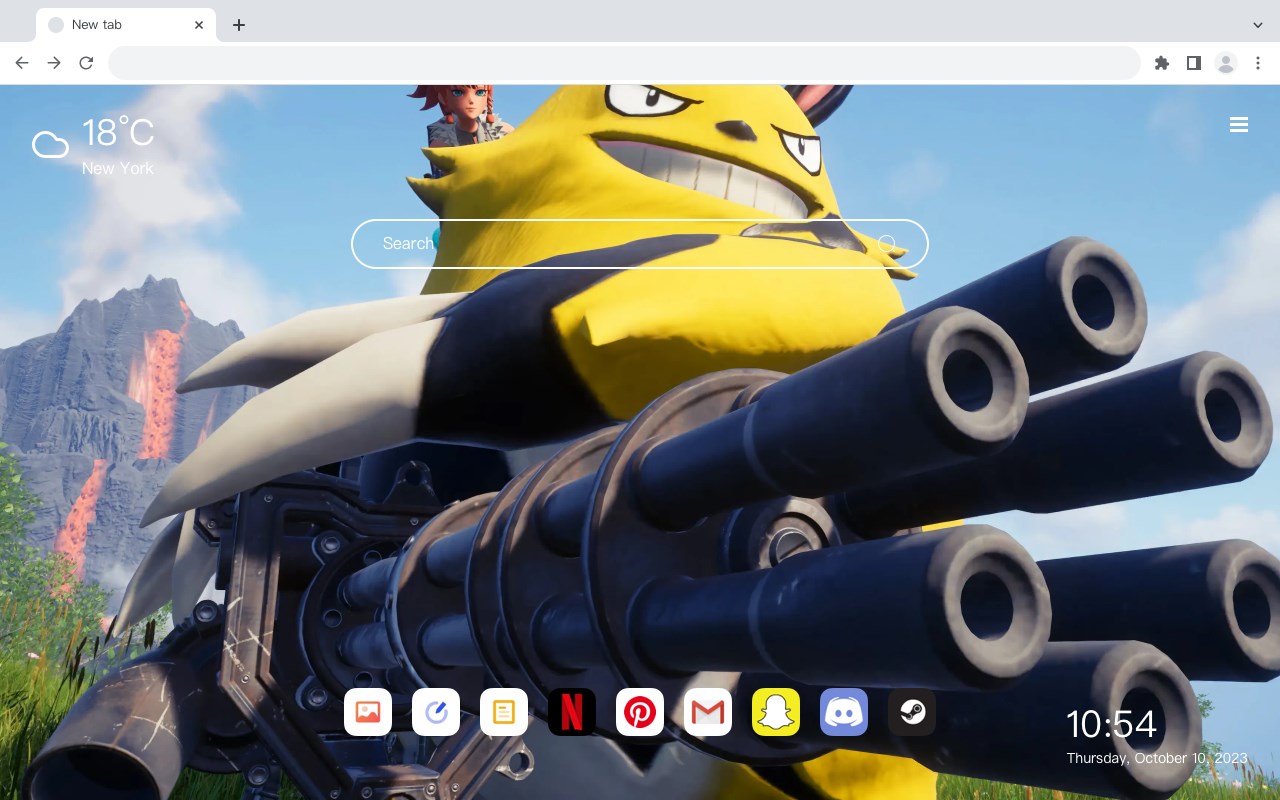The width and height of the screenshot is (1280, 800).
Task: Click the 18°C temperature reading
Action: click(x=118, y=133)
